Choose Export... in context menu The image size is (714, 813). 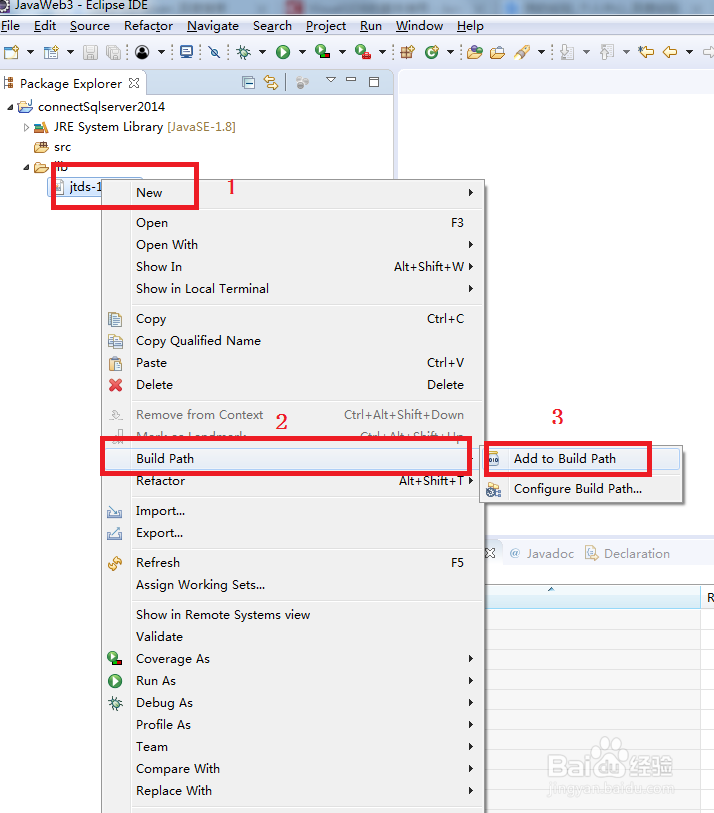tap(293, 533)
